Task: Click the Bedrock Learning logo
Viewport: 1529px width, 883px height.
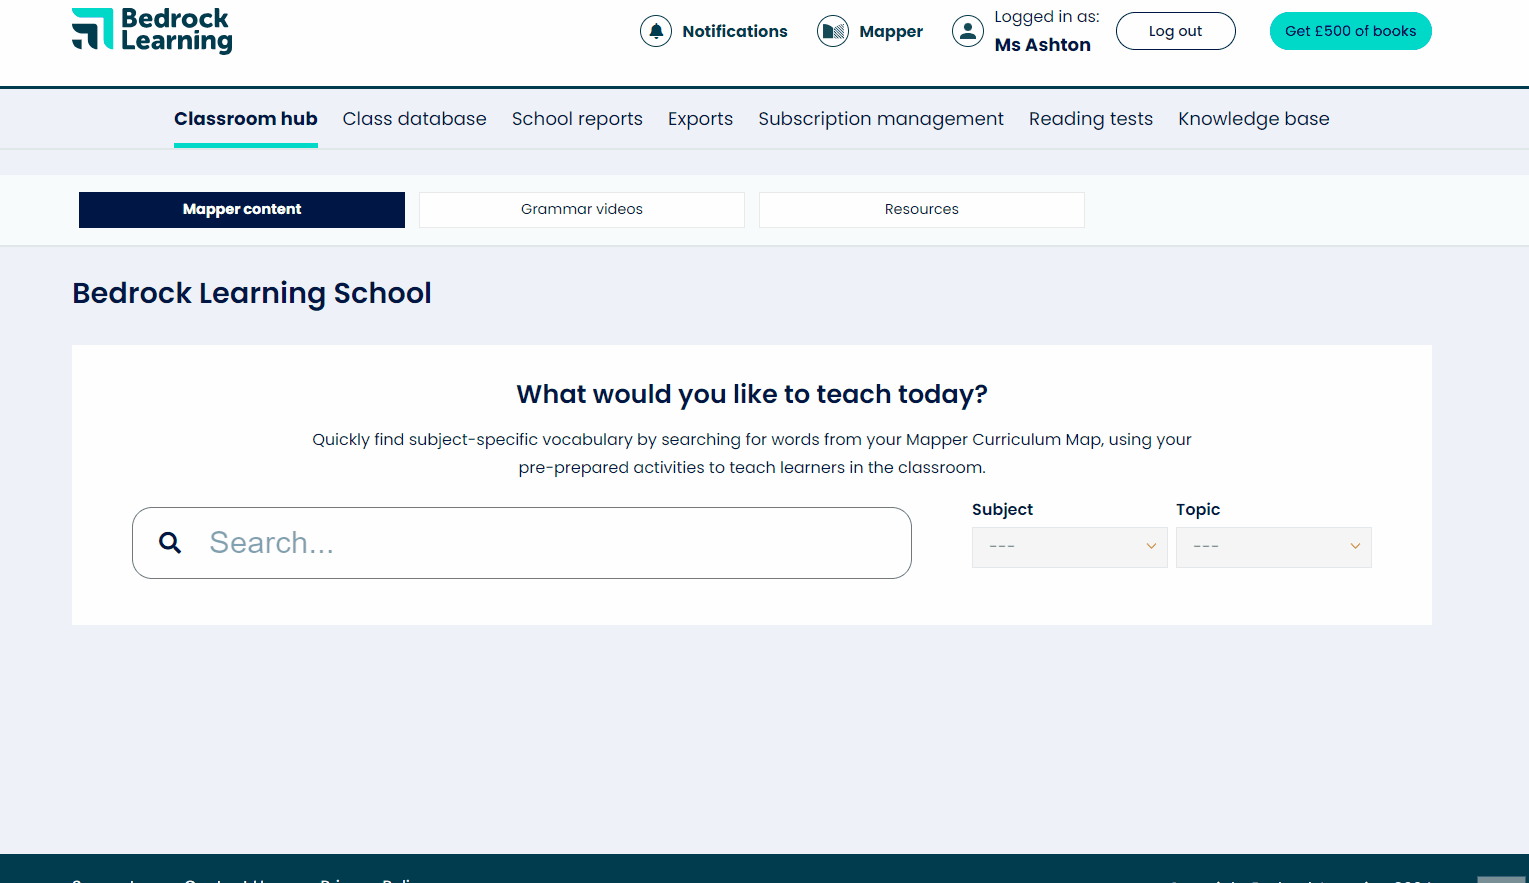Action: tap(152, 30)
